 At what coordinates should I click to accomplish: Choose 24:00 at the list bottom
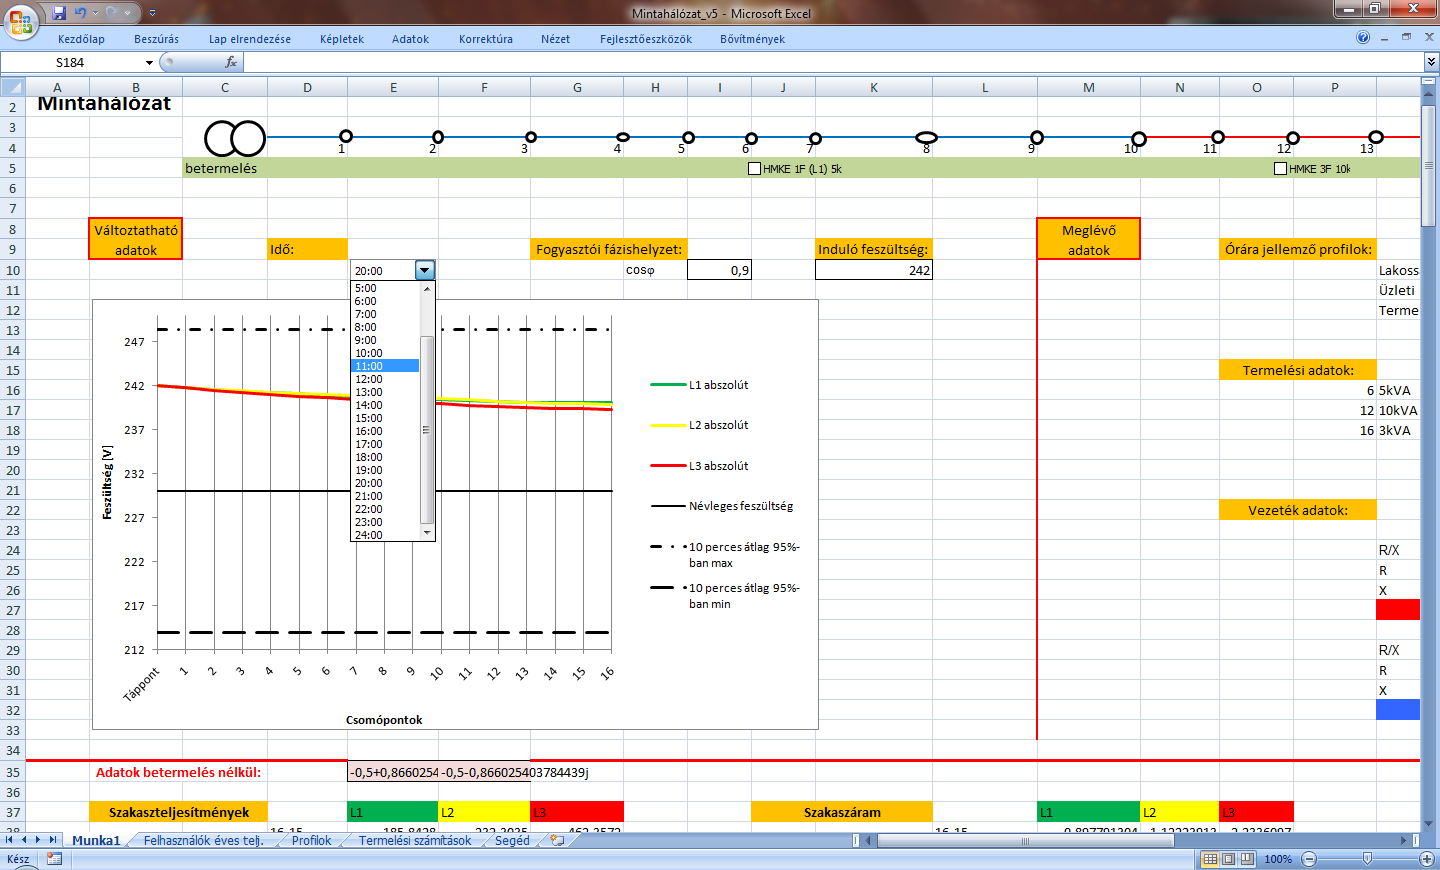pos(385,535)
